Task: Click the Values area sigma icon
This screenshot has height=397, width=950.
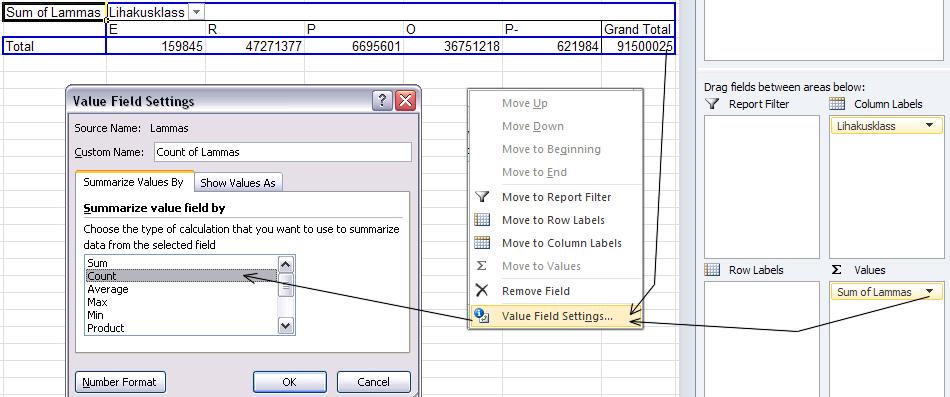Action: 837,270
